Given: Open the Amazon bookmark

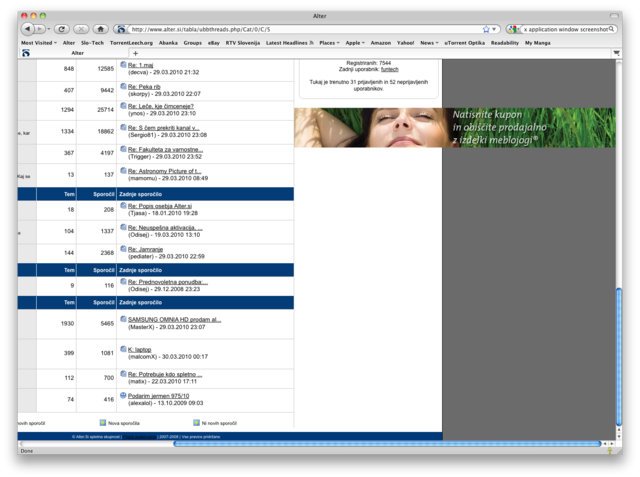Looking at the screenshot, I should pos(380,43).
